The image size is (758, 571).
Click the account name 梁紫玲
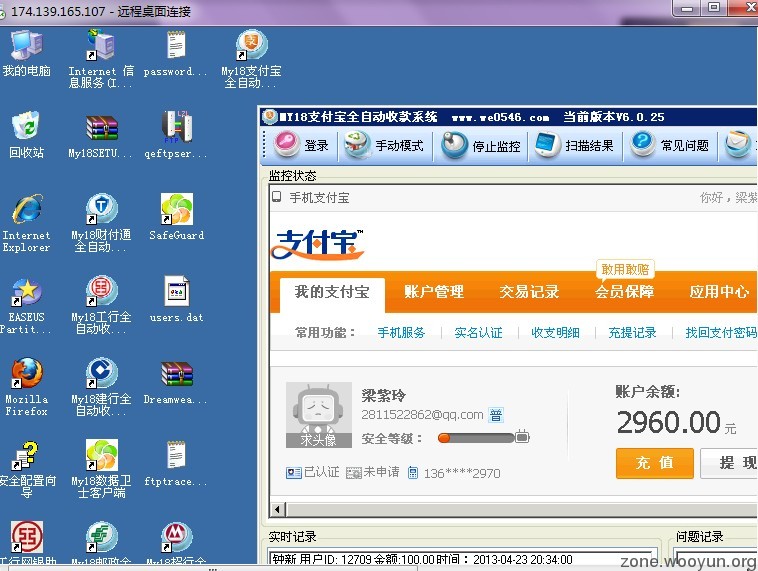[383, 395]
